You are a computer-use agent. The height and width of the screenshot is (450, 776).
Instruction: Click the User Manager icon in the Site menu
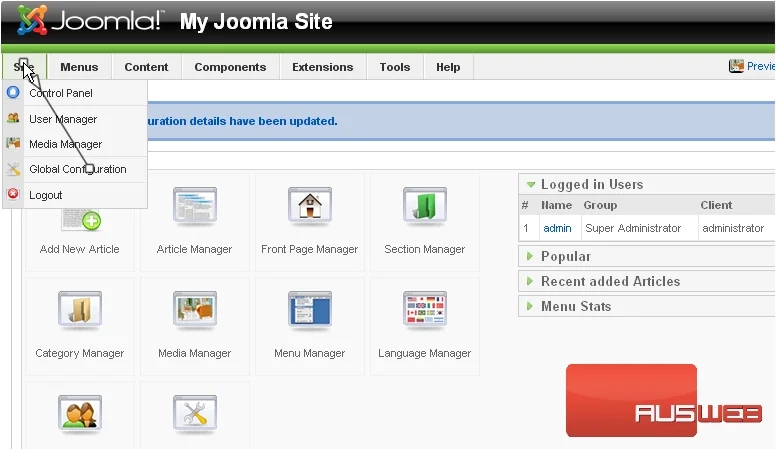[x=13, y=118]
